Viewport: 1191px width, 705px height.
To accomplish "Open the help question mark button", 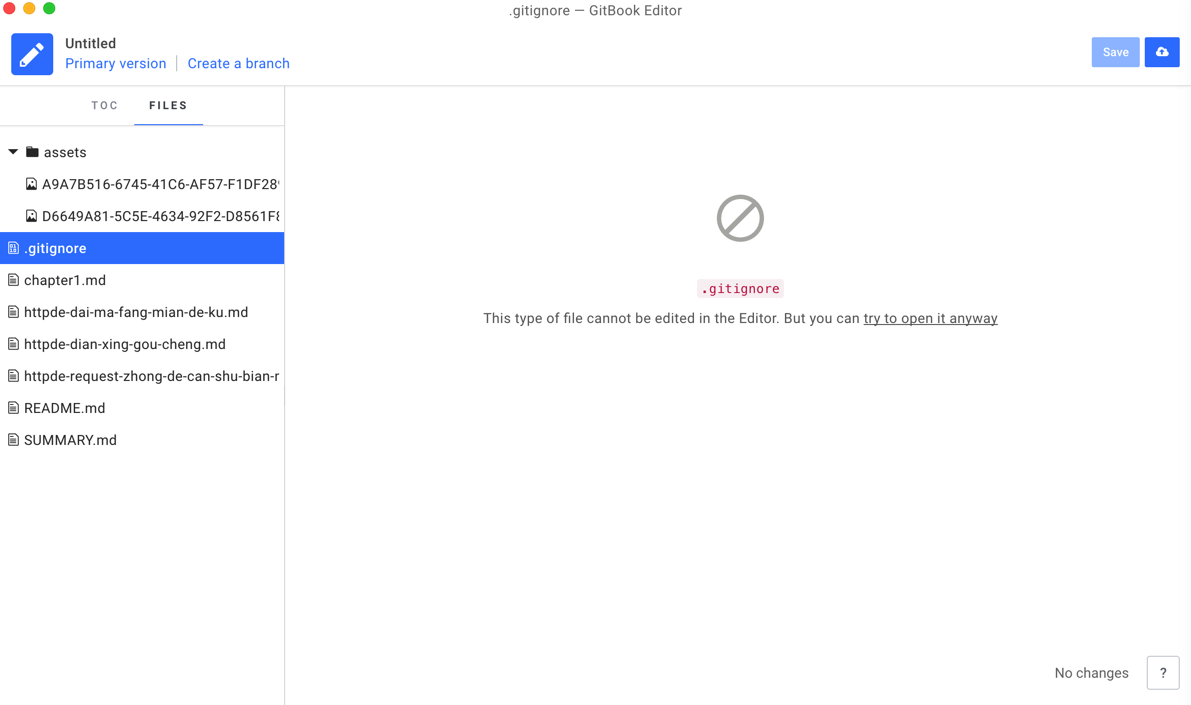I will pyautogui.click(x=1162, y=672).
